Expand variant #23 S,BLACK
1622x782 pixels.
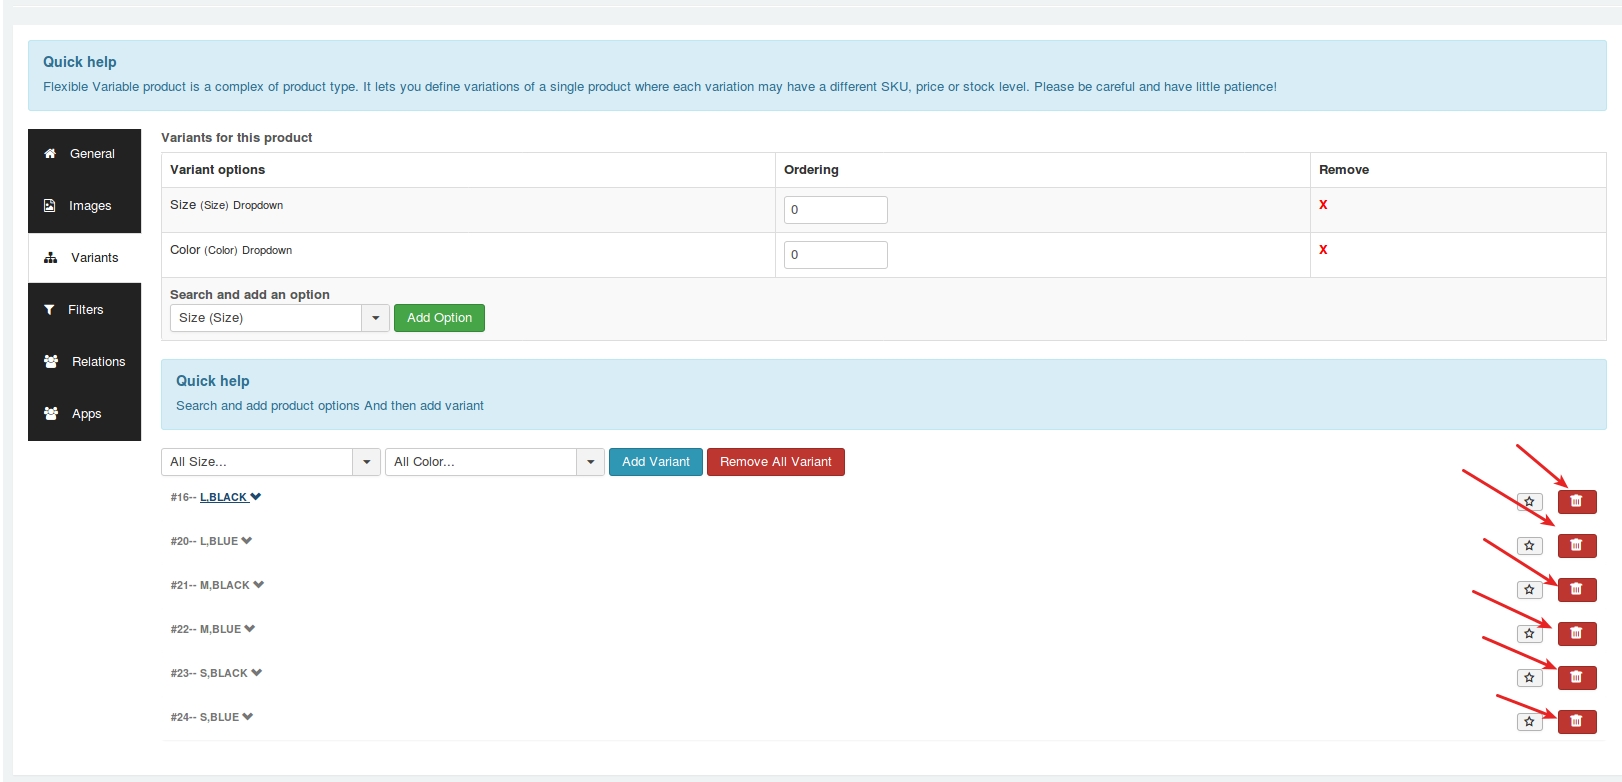point(231,673)
